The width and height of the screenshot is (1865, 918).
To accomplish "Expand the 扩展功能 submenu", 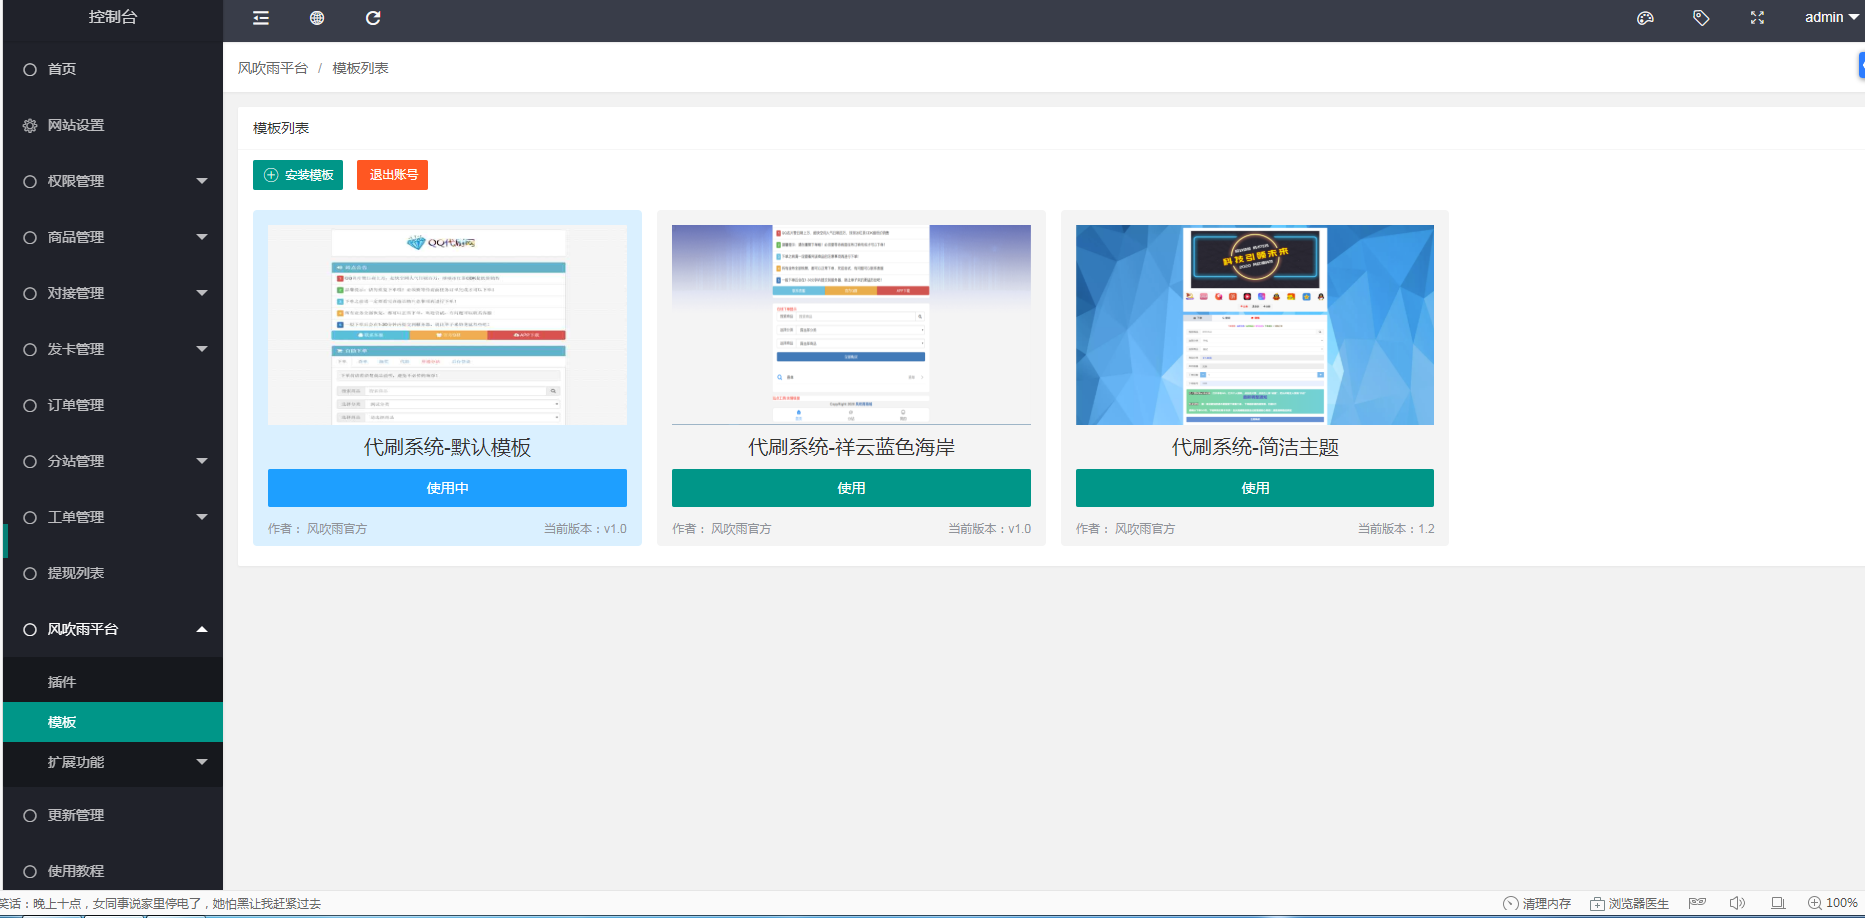I will tap(113, 762).
